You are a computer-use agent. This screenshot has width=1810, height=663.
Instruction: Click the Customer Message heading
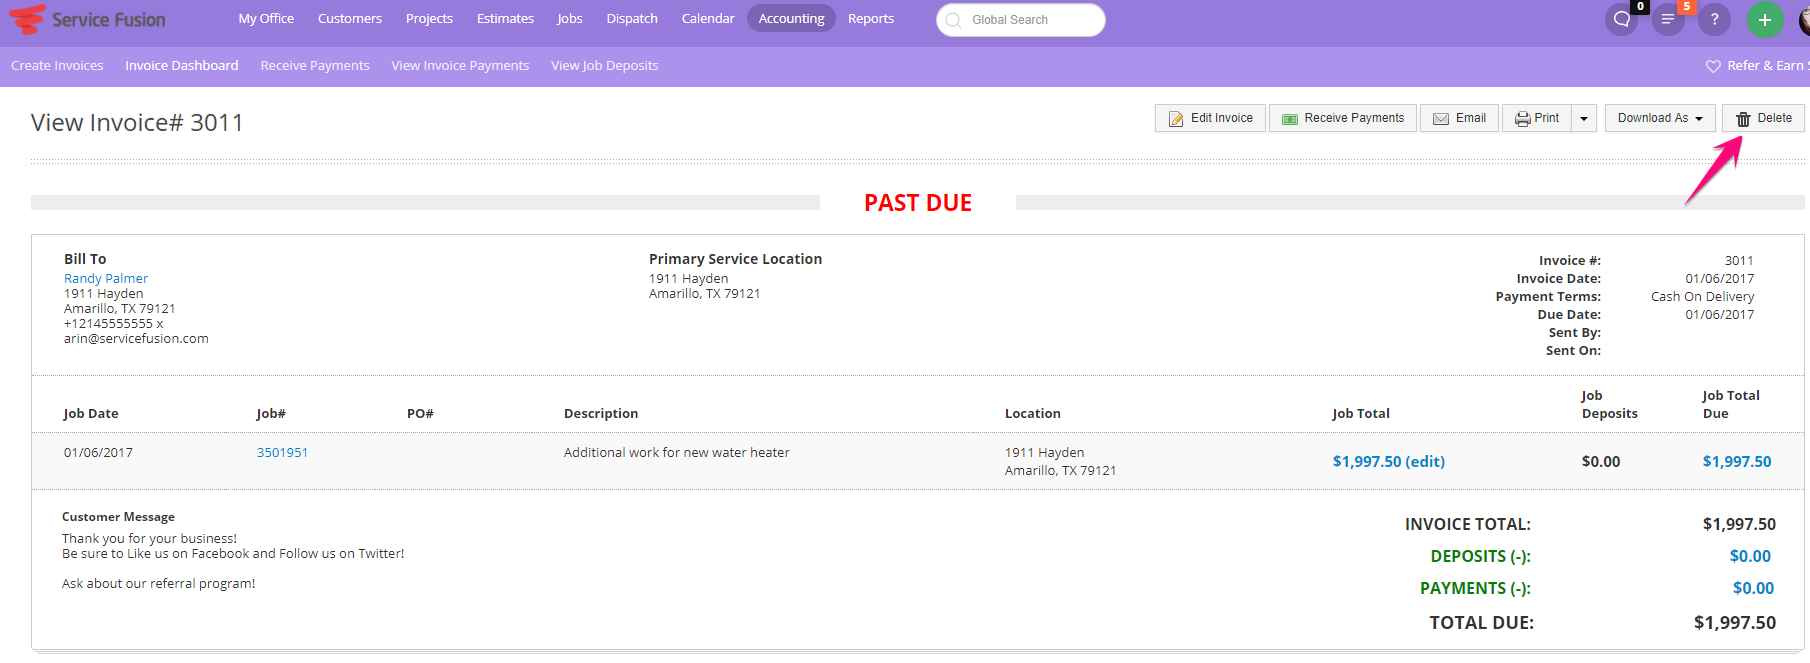pyautogui.click(x=118, y=517)
